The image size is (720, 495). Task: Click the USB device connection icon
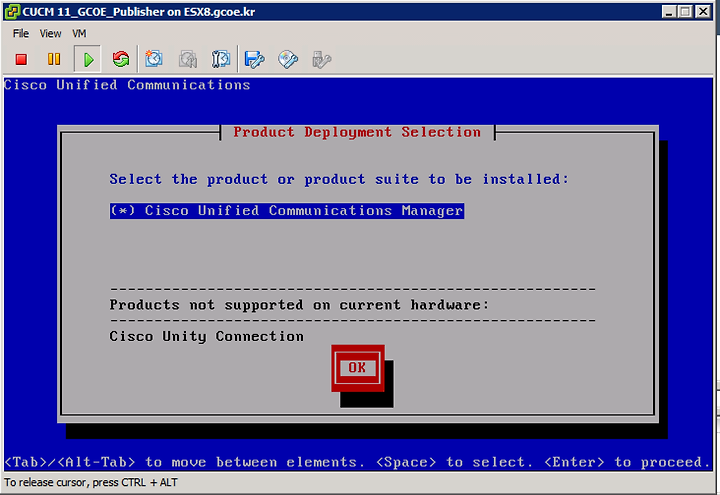(321, 59)
